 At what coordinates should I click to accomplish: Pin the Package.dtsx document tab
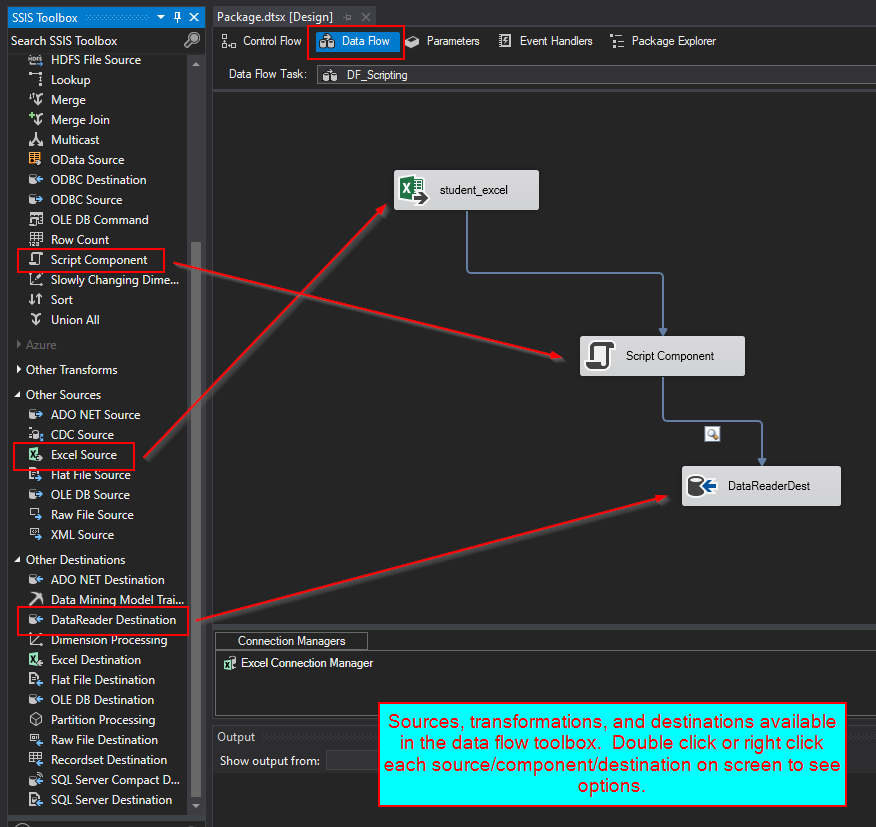(x=347, y=17)
